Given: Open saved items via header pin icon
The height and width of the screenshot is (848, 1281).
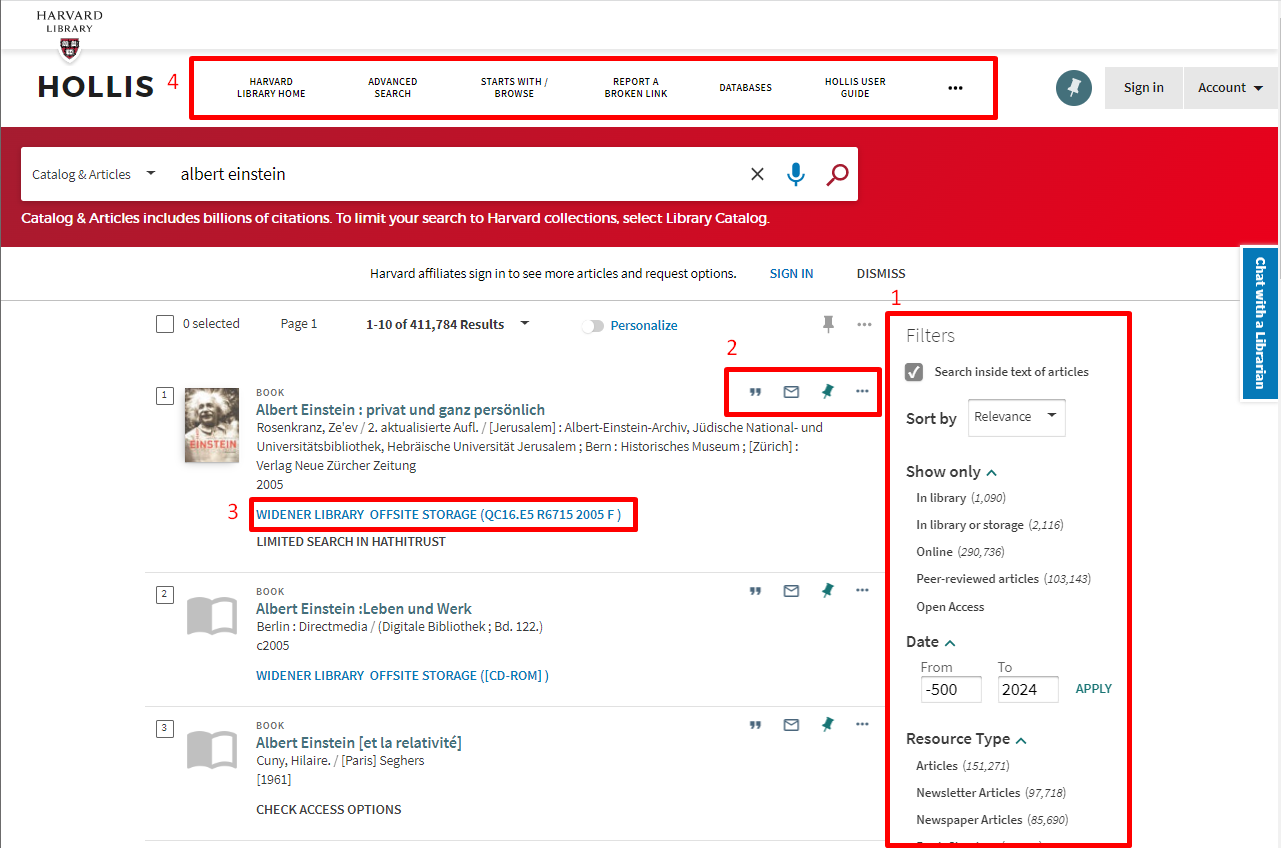Looking at the screenshot, I should point(1074,88).
